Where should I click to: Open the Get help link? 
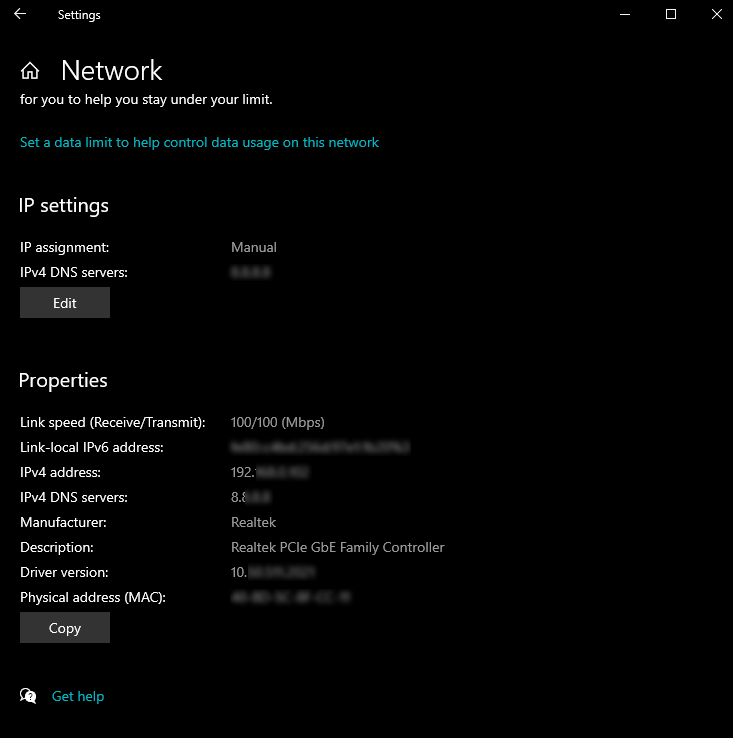coord(78,696)
